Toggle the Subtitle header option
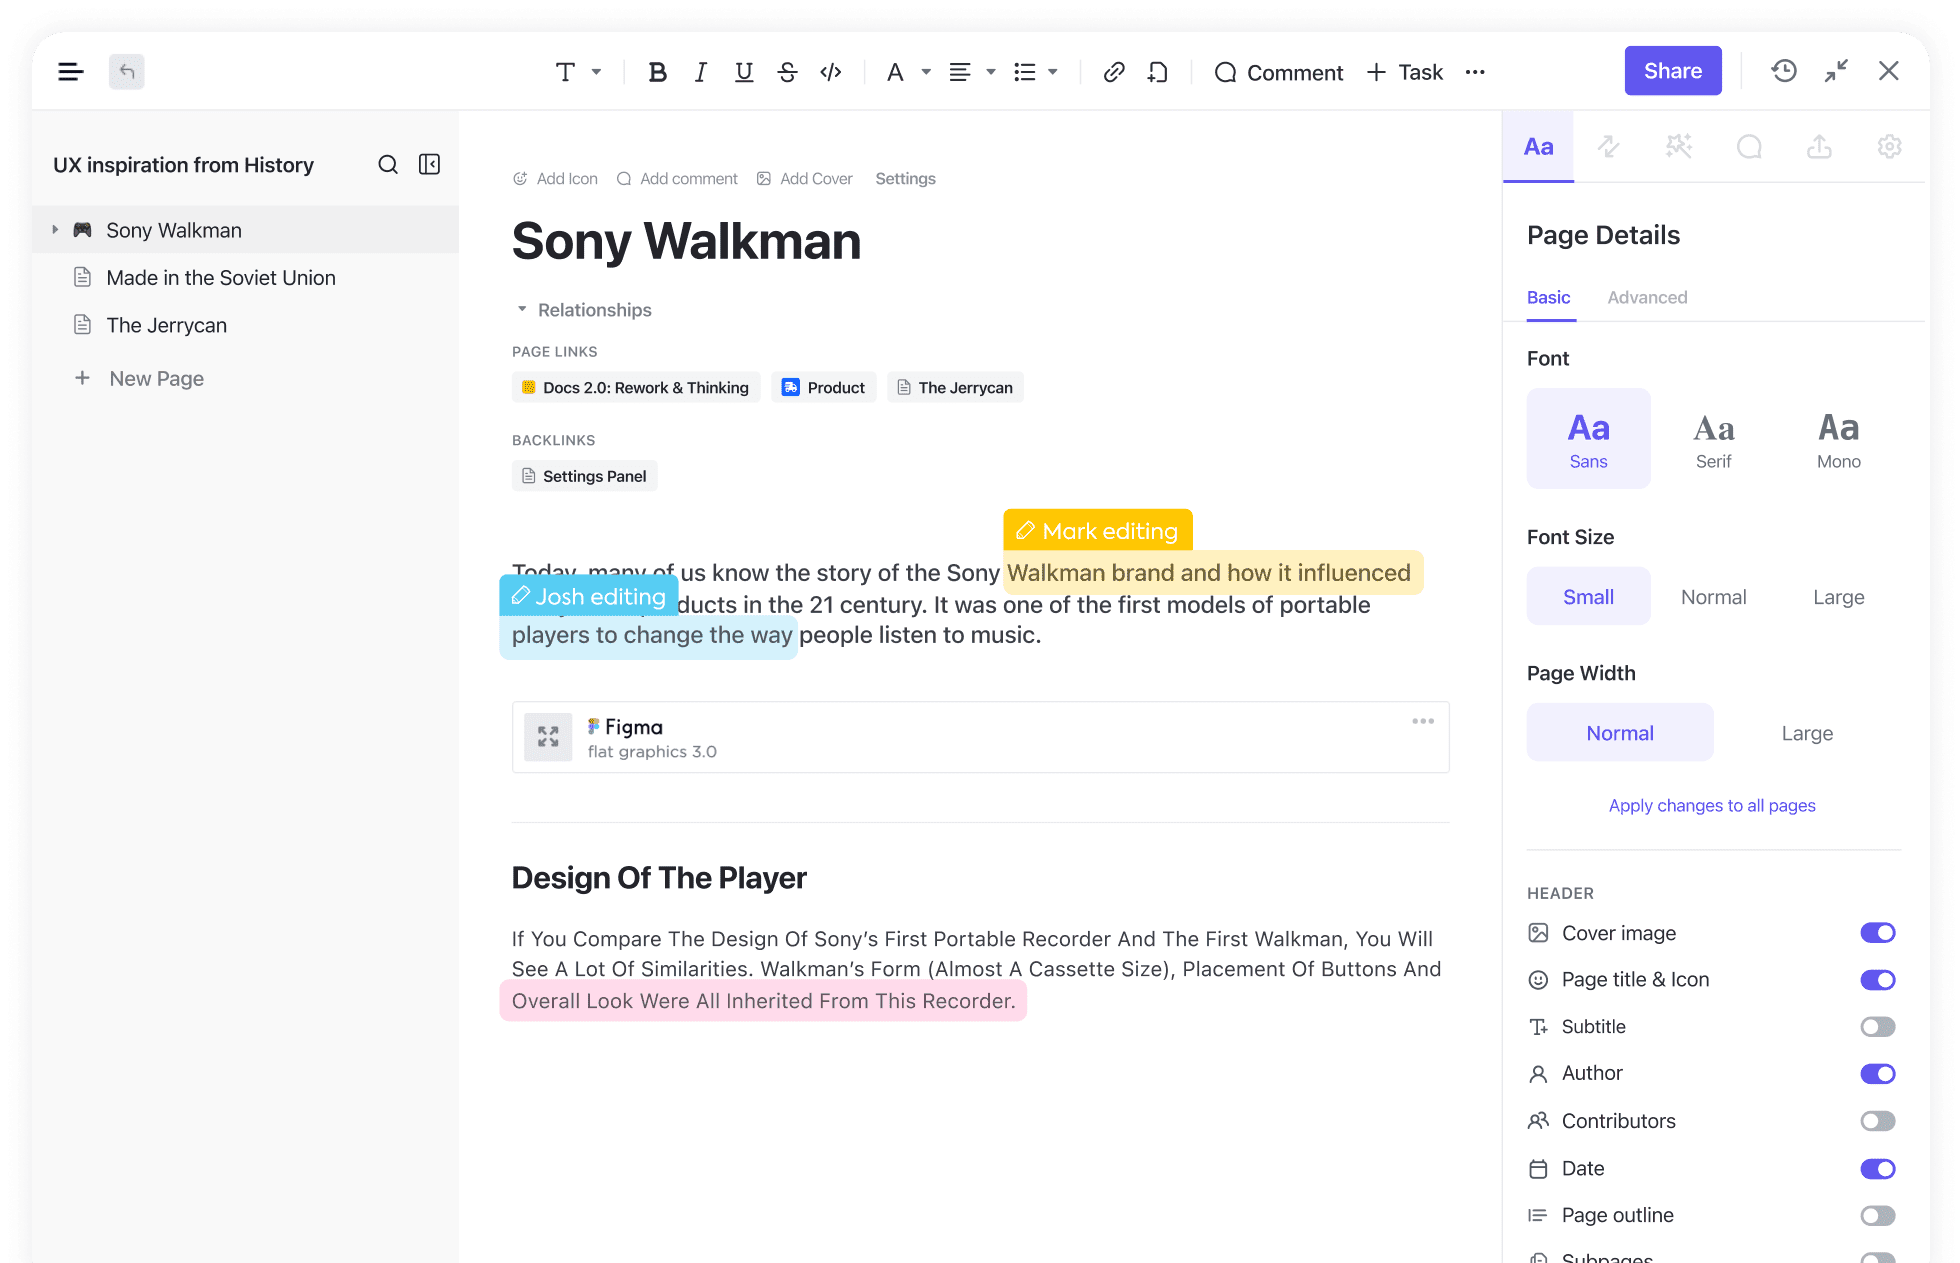 click(1877, 1026)
